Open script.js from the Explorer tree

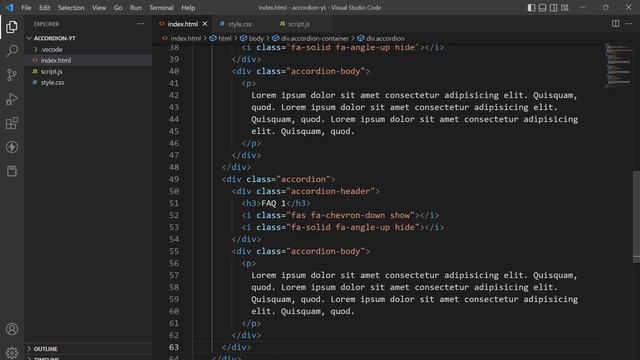[x=51, y=71]
